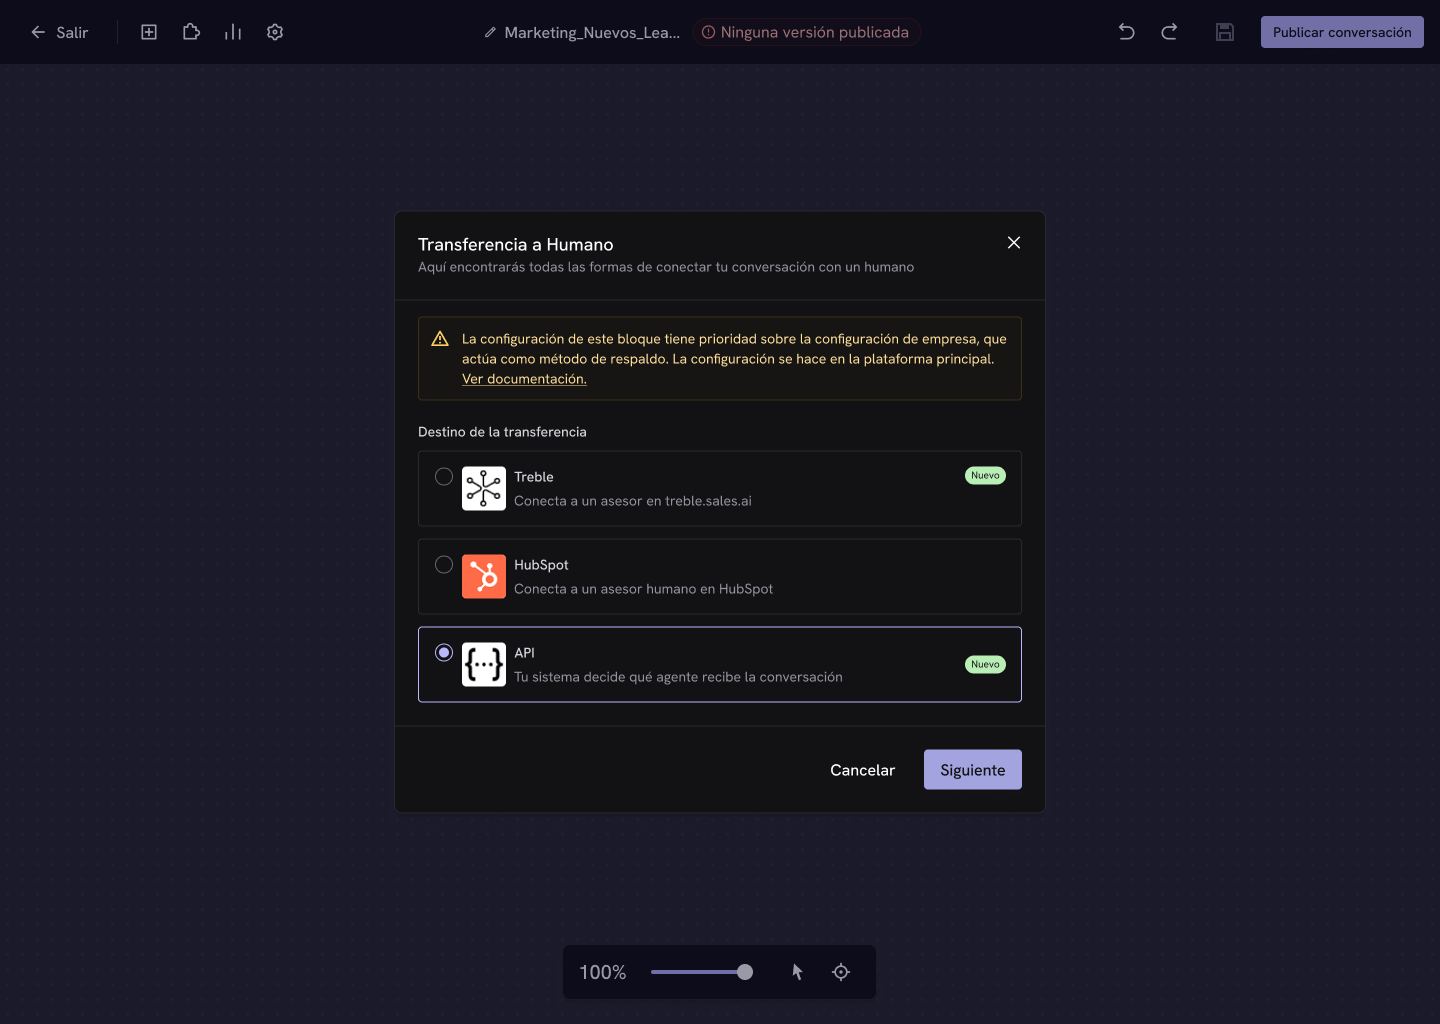Viewport: 1440px width, 1024px height.
Task: Click text Conecta a un asesor en treble.sales.ai
Action: [633, 501]
